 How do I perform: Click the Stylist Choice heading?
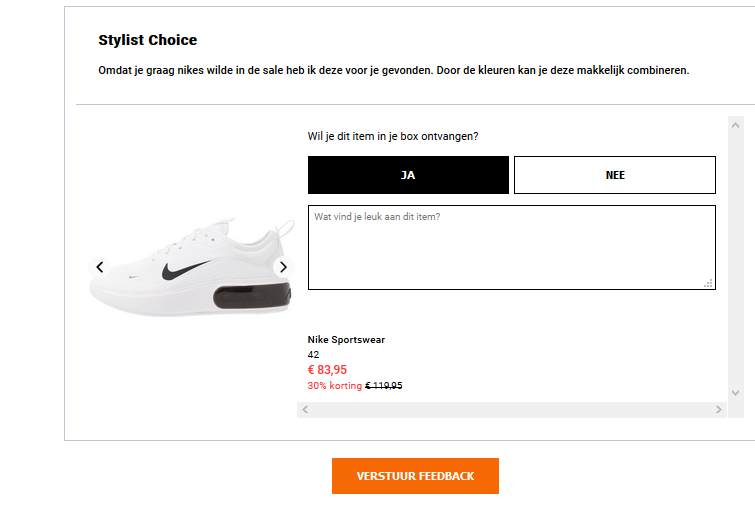point(148,41)
